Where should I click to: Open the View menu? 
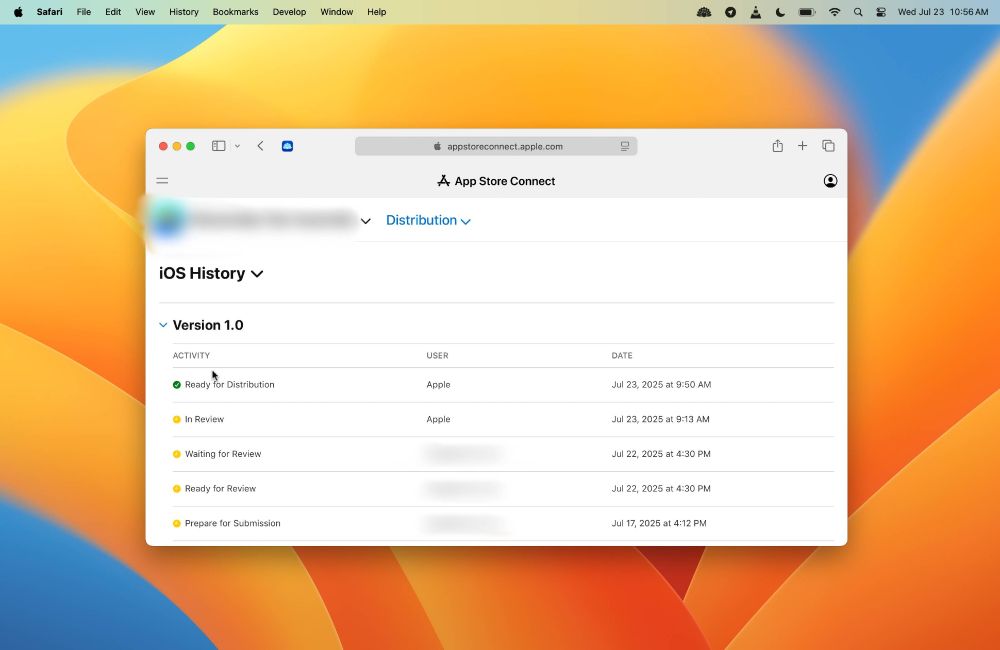click(x=145, y=11)
